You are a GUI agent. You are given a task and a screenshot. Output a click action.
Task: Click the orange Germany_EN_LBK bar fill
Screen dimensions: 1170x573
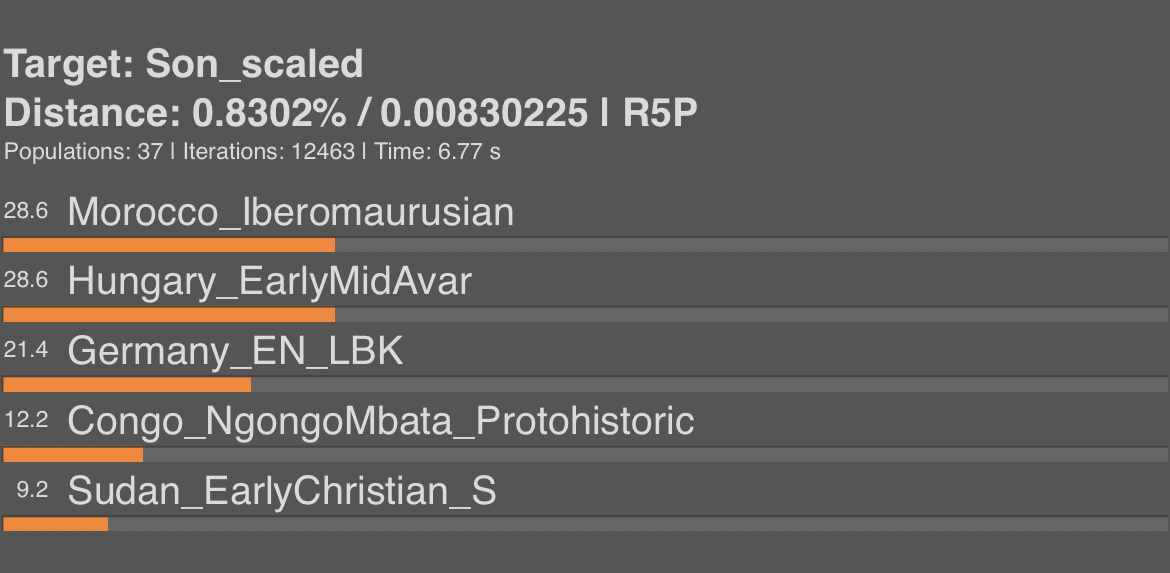coord(128,385)
